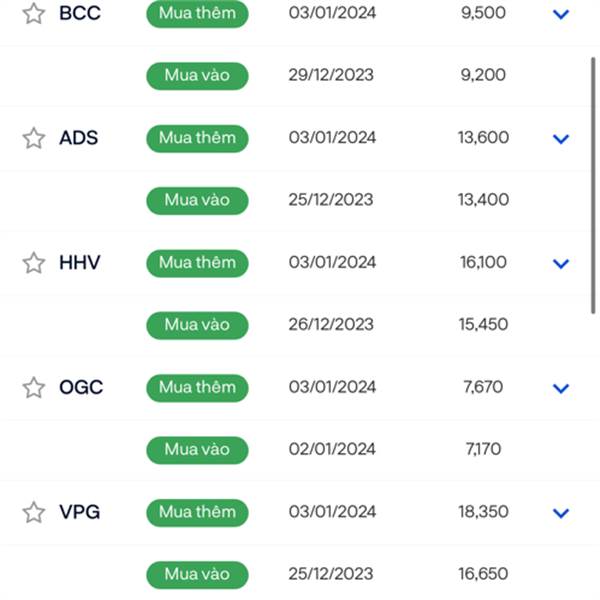Viewport: 600px width, 600px height.
Task: Toggle the favorite star for BCC
Action: [34, 13]
